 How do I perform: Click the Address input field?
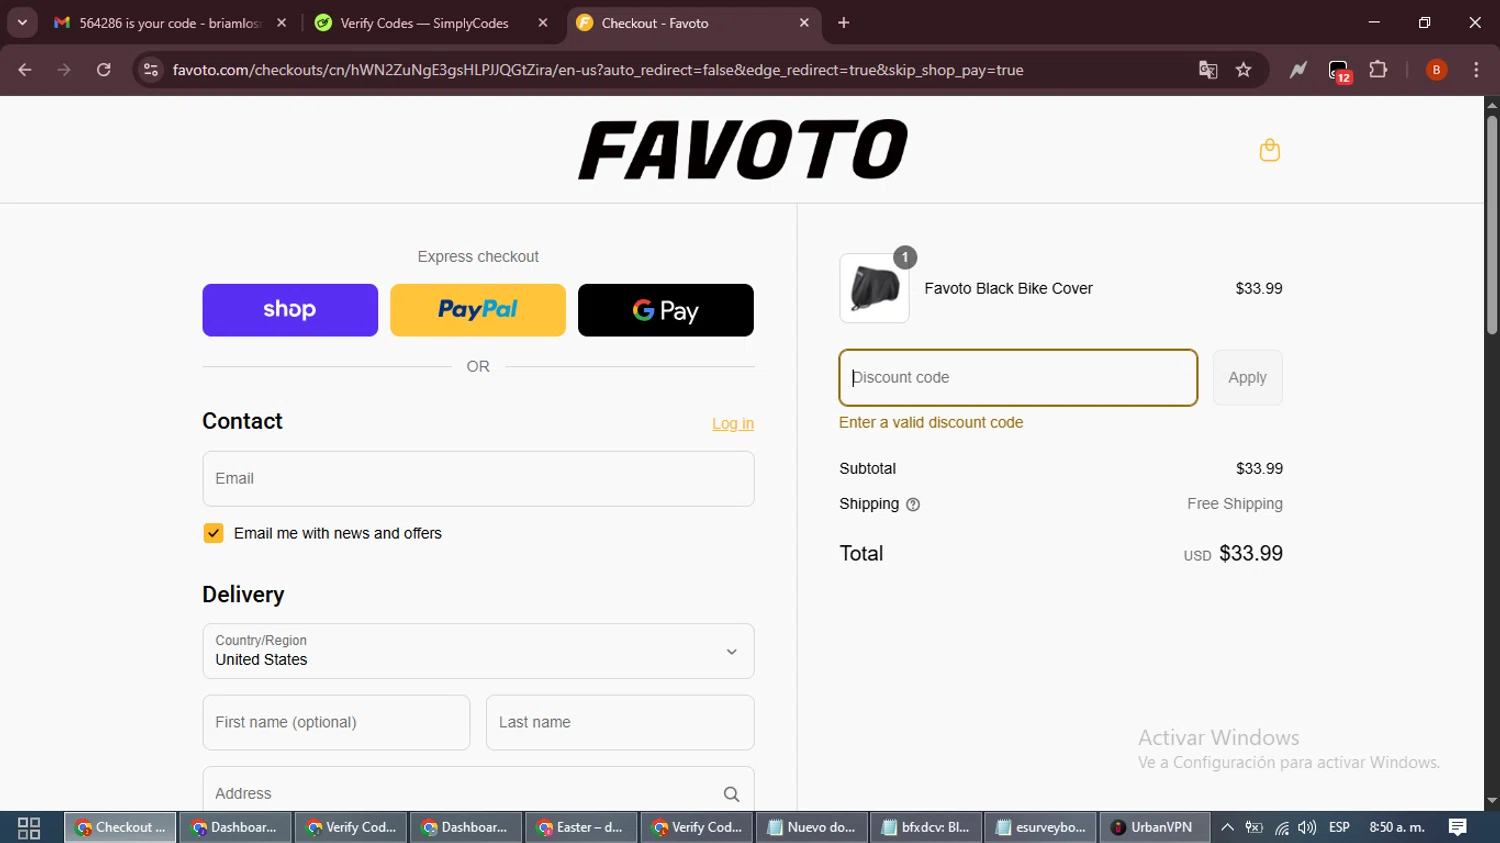click(478, 794)
